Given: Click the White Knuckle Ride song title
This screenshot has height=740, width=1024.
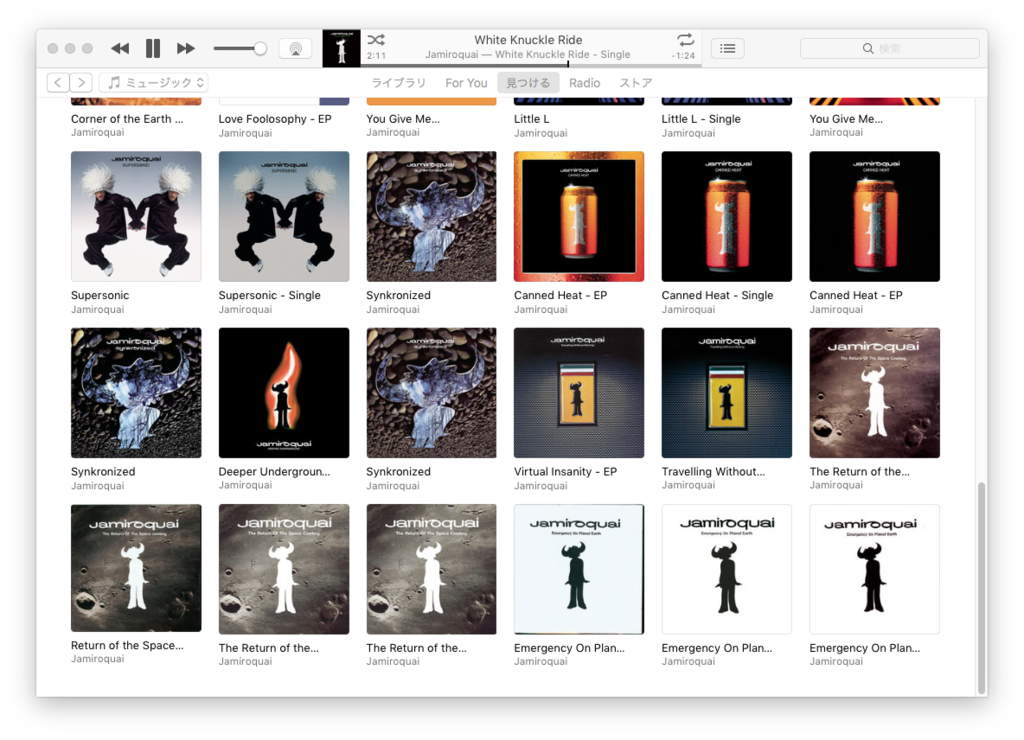Looking at the screenshot, I should (528, 40).
